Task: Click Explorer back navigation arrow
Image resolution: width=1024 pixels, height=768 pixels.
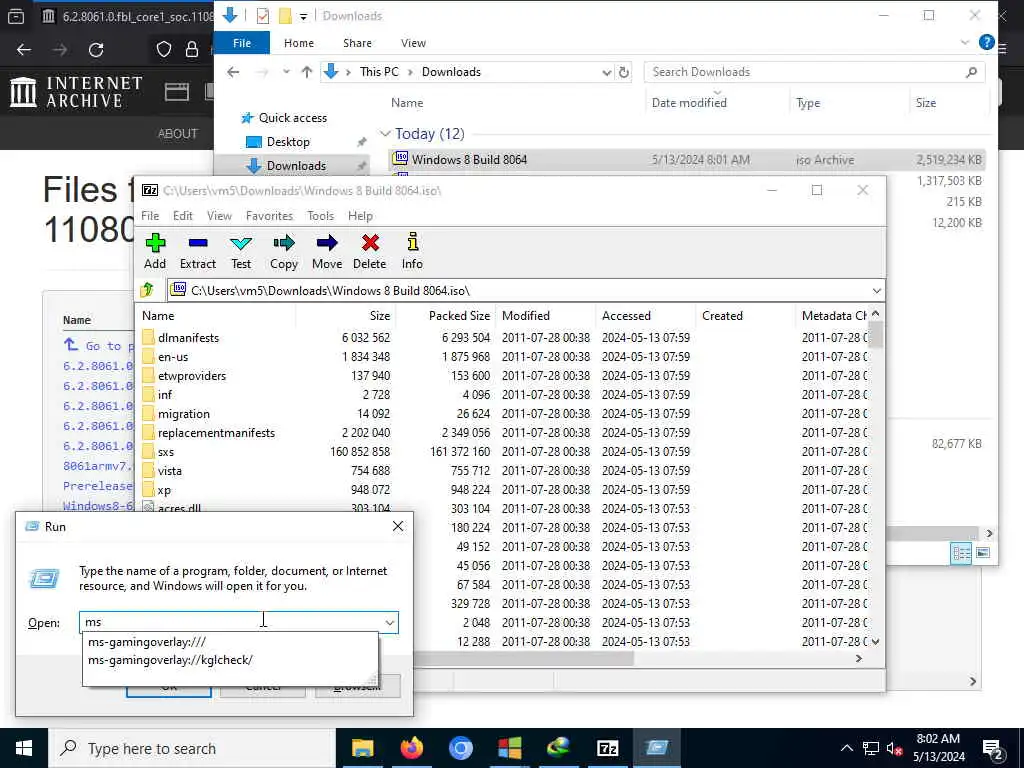Action: 233,72
